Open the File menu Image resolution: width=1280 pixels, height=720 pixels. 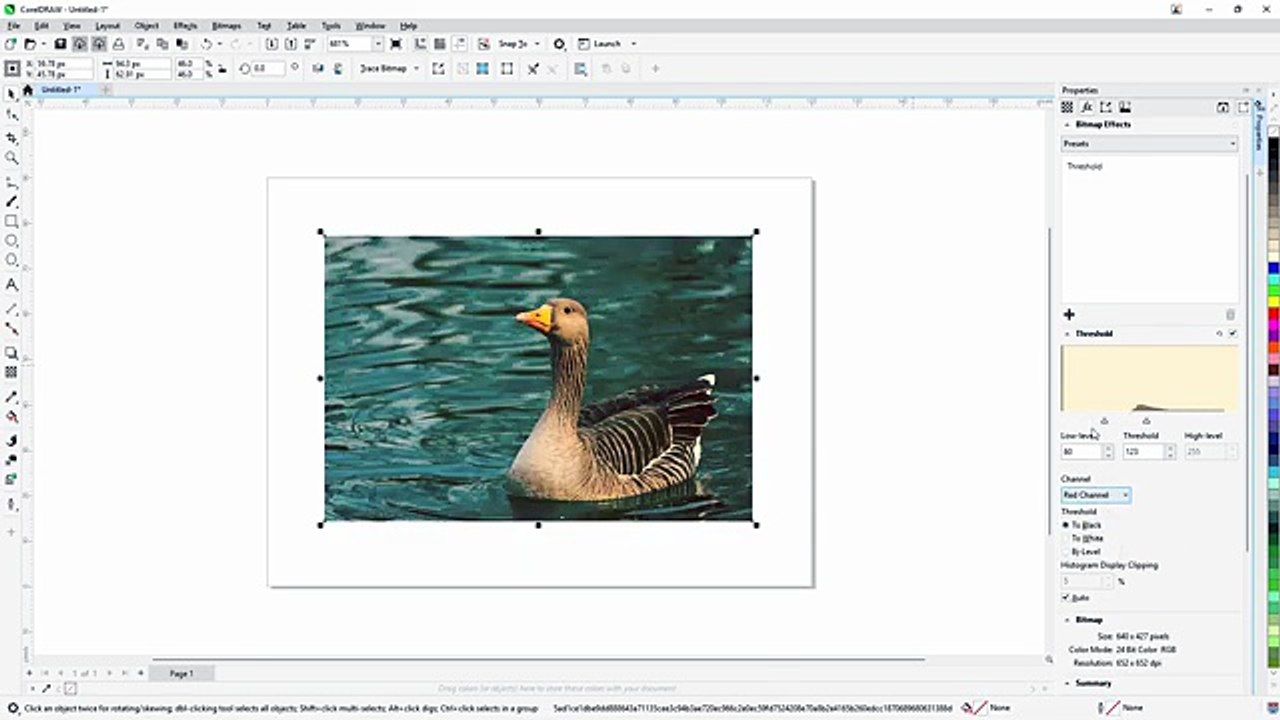[x=13, y=26]
